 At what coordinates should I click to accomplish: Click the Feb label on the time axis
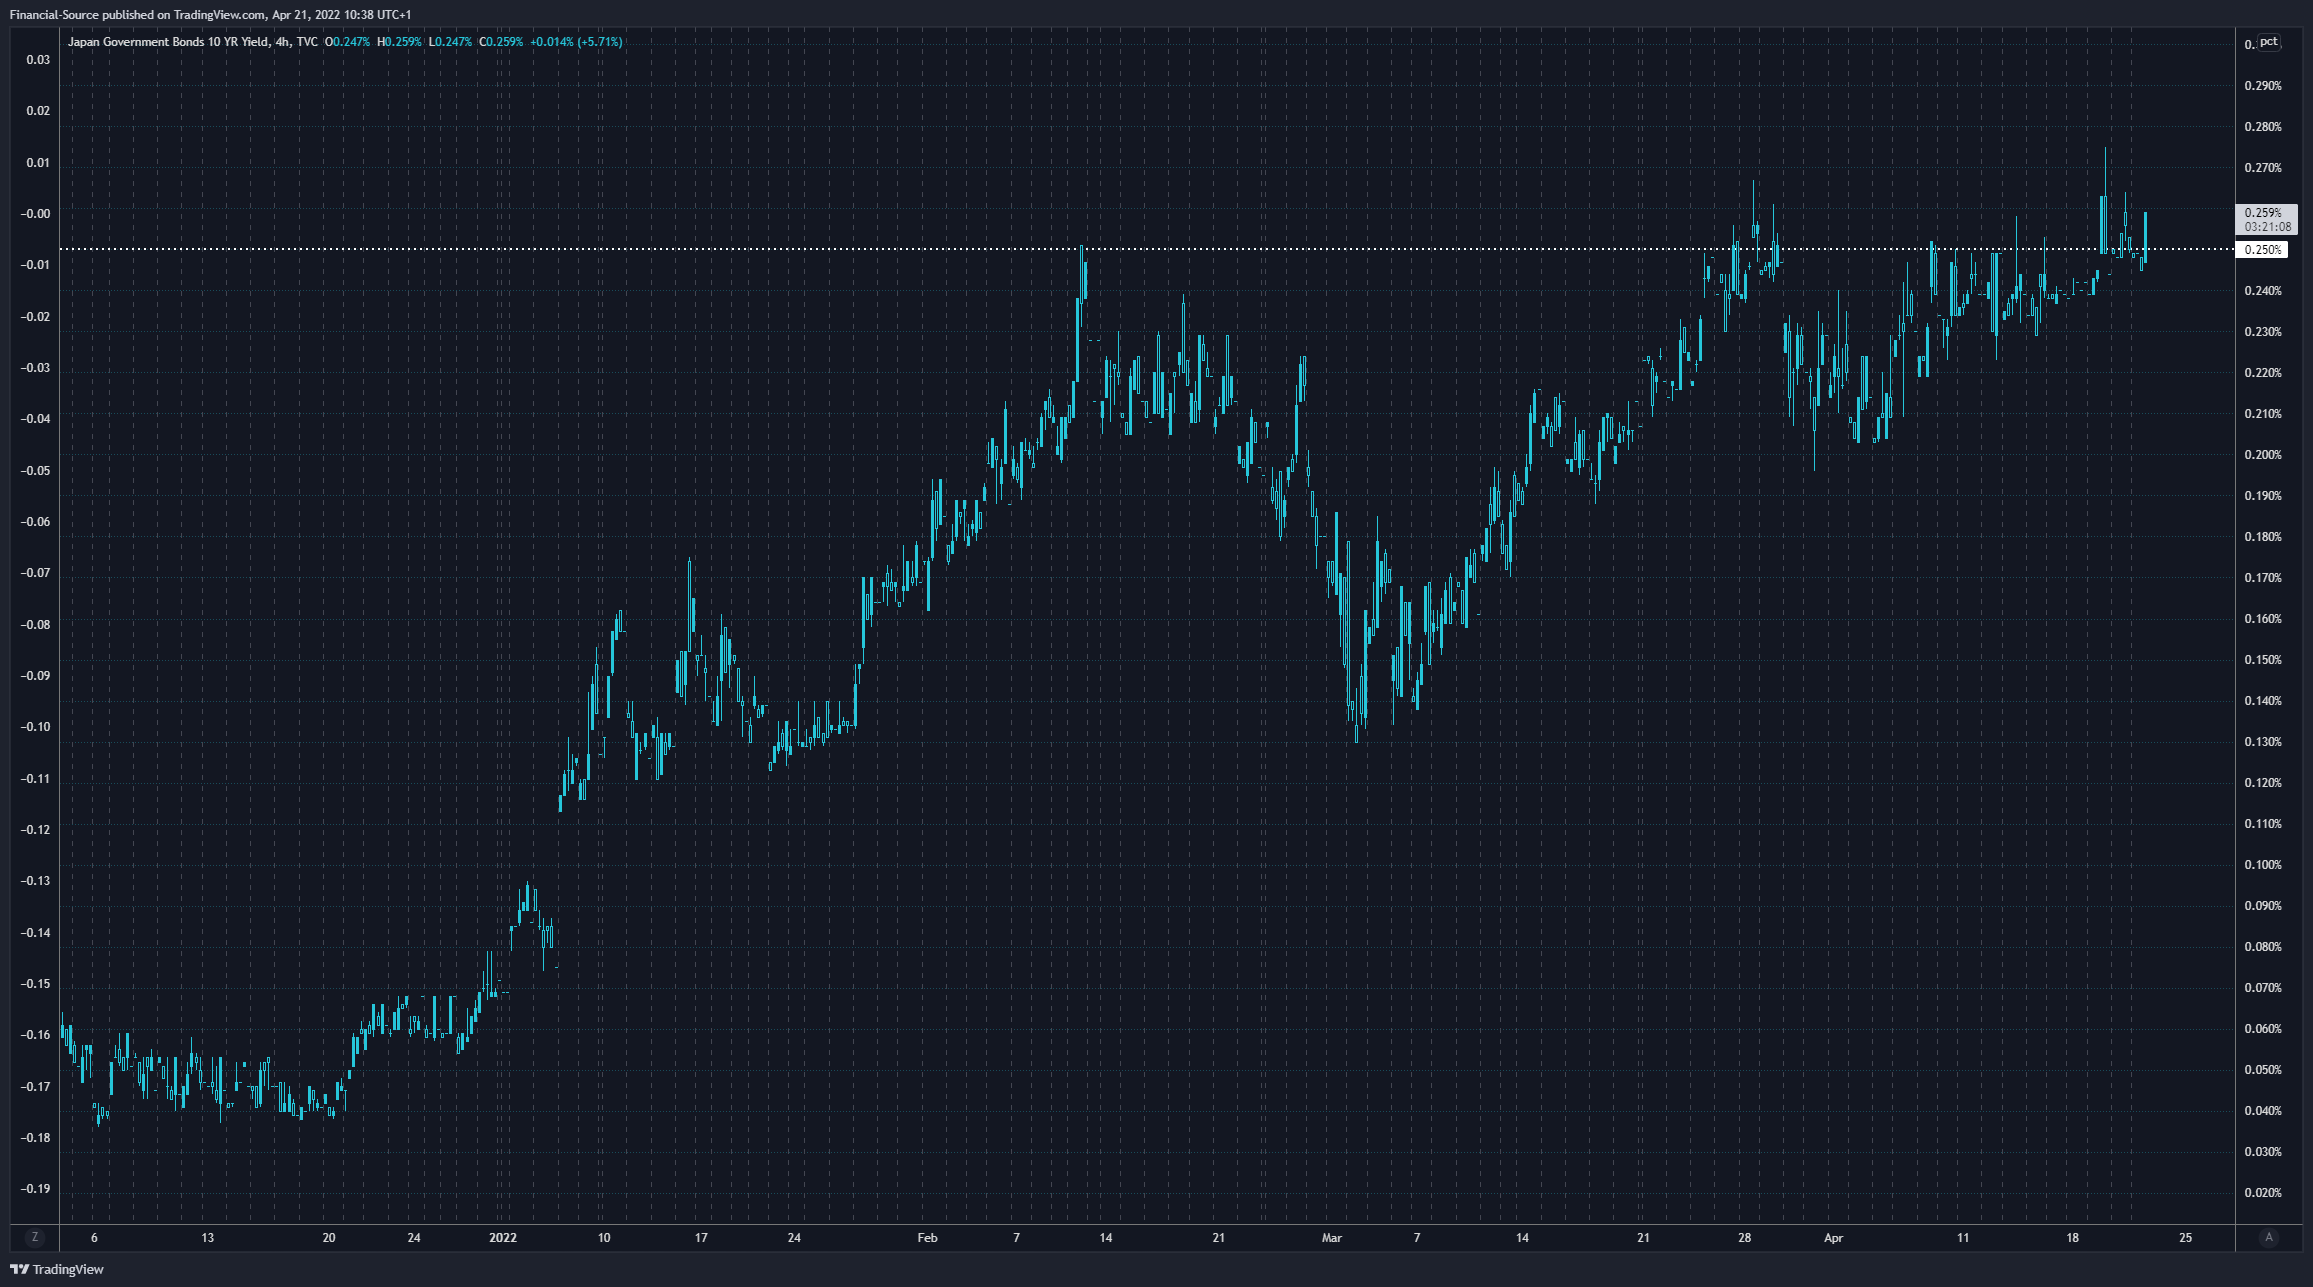(x=928, y=1238)
